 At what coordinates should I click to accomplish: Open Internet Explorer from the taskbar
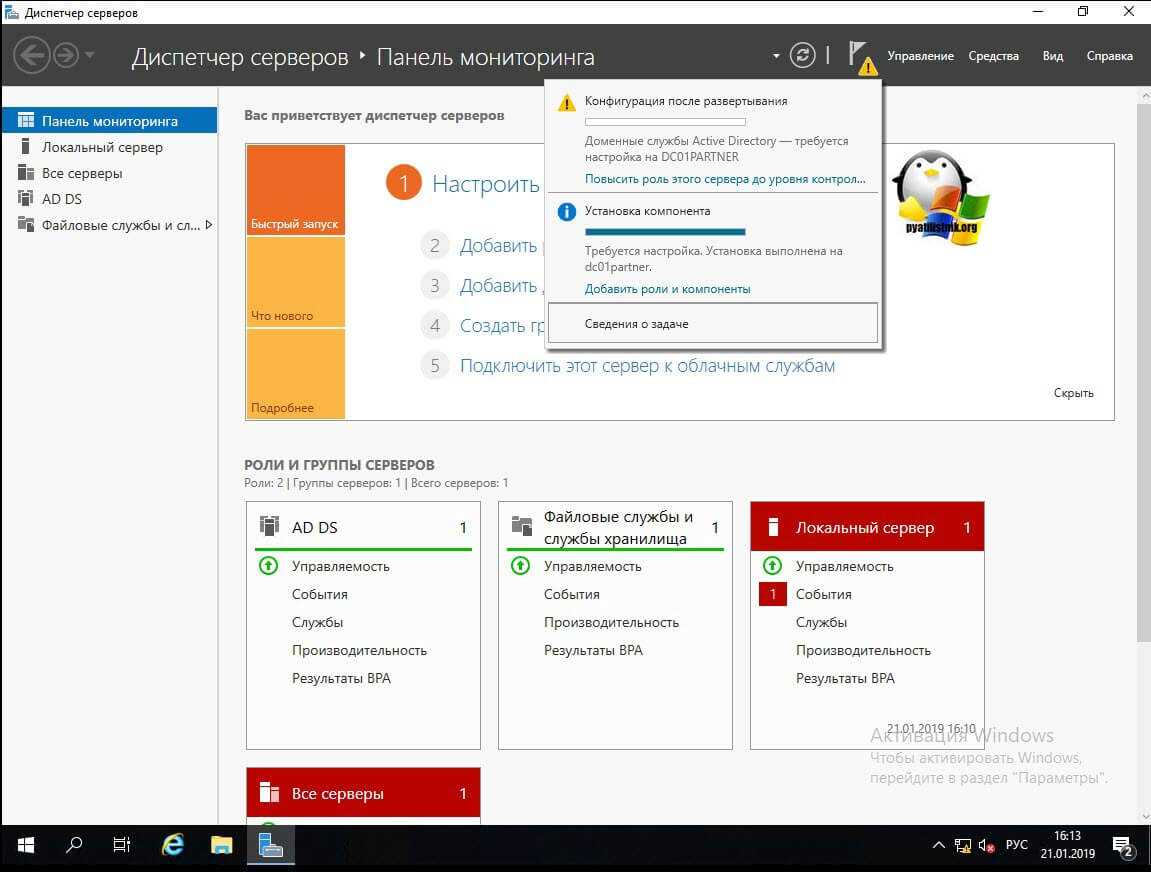[173, 845]
